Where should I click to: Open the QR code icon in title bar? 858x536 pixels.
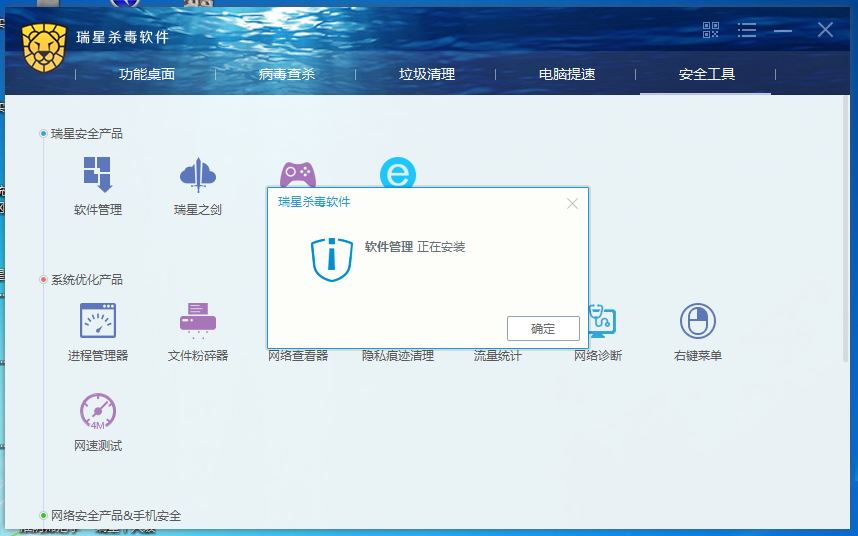[710, 30]
